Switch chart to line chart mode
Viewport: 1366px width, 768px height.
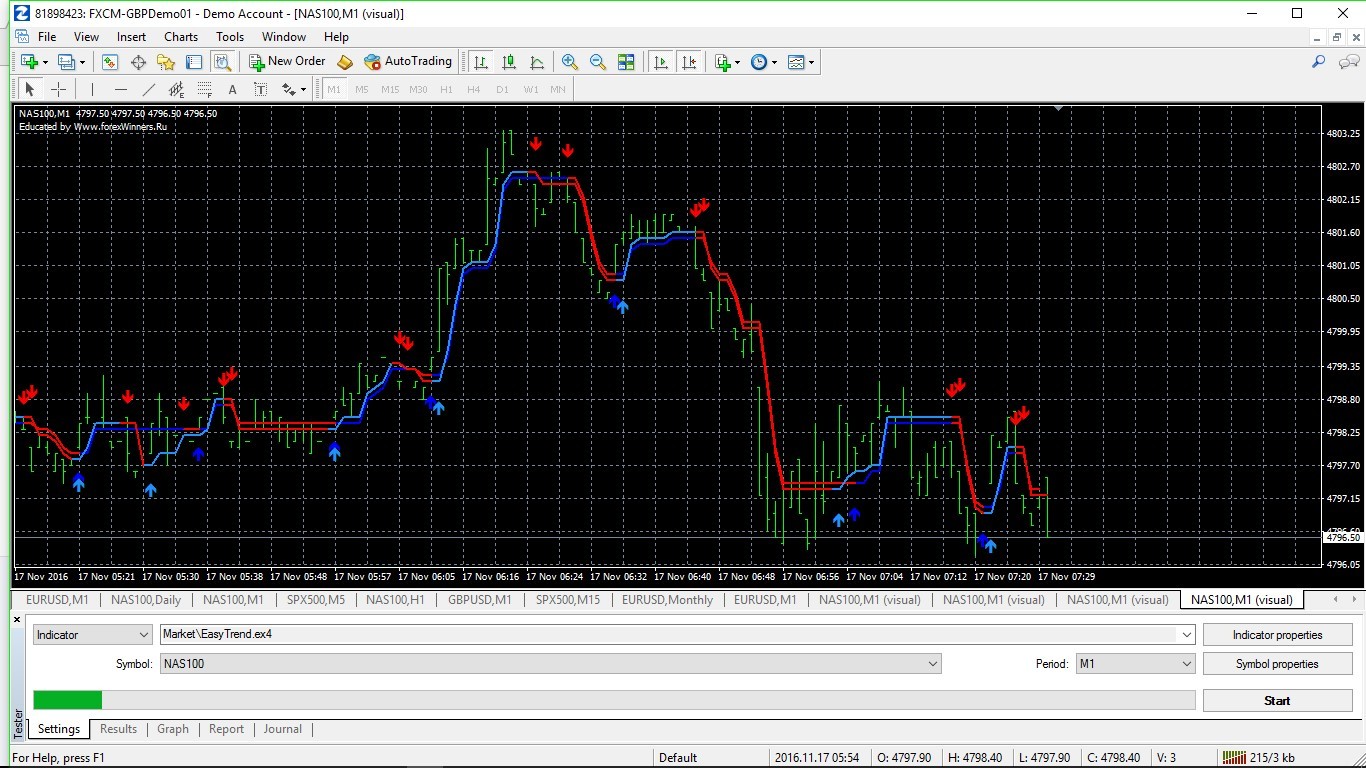pos(537,62)
